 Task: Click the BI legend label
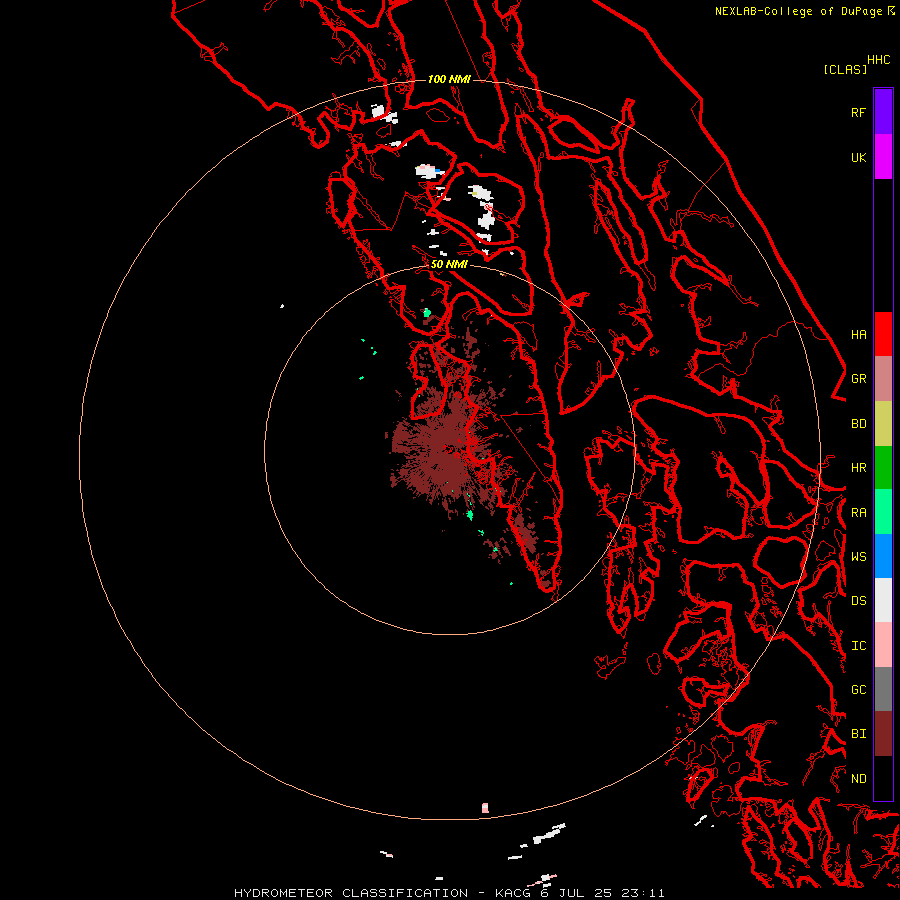[x=858, y=734]
